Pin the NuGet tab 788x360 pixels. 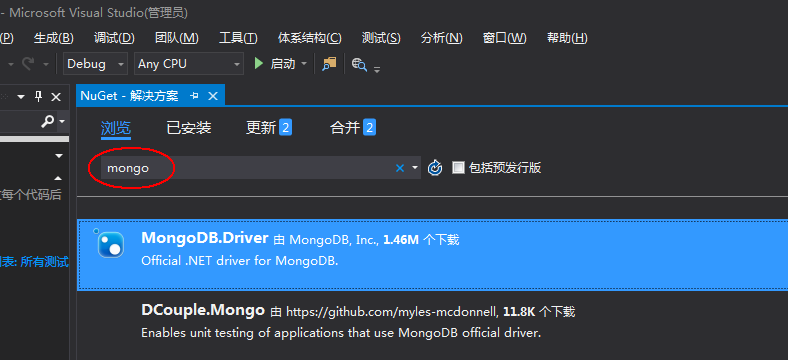tap(194, 96)
